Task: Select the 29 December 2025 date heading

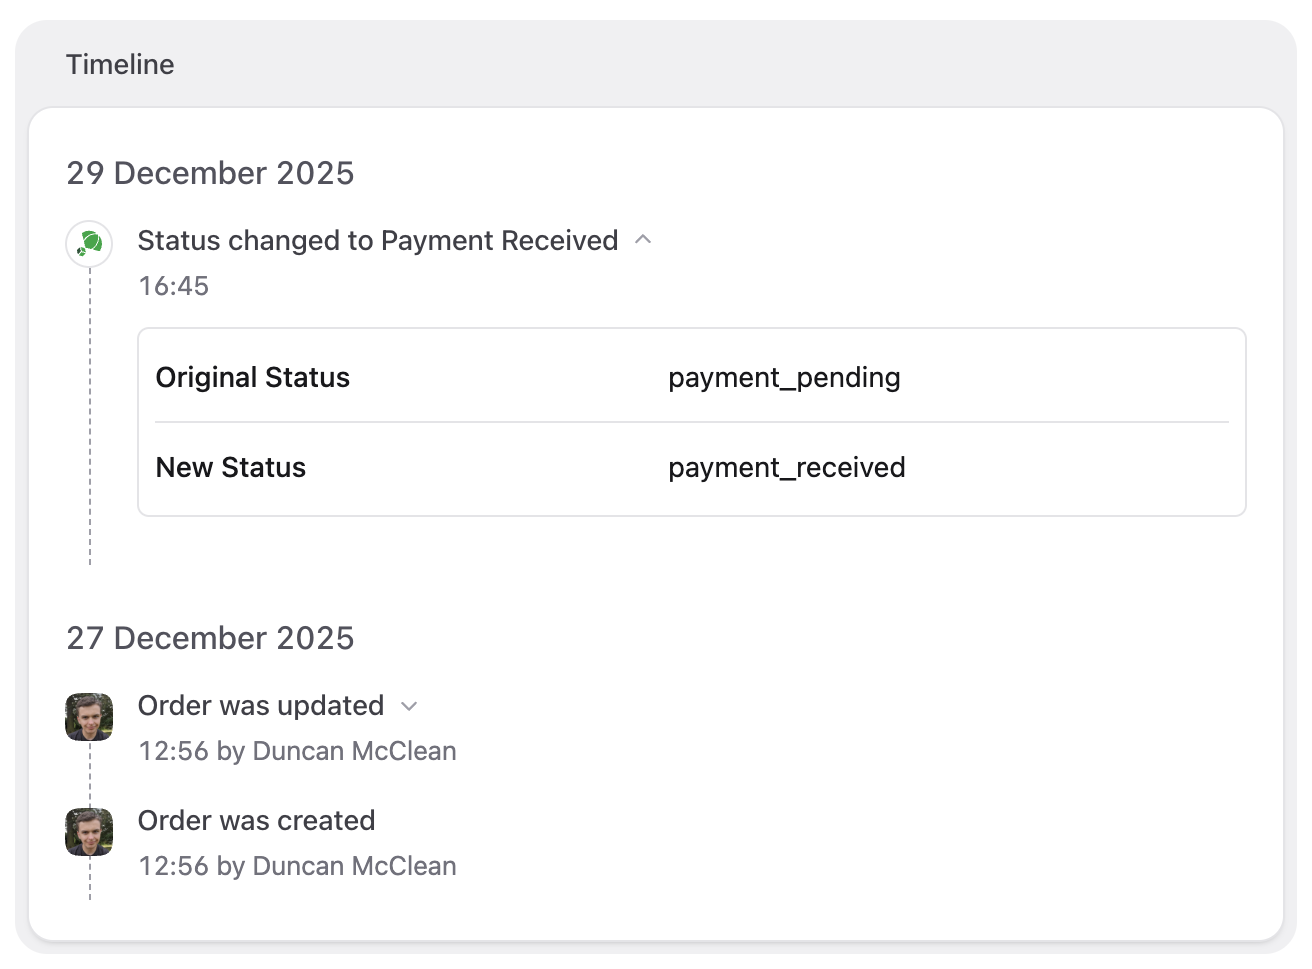Action: click(210, 173)
